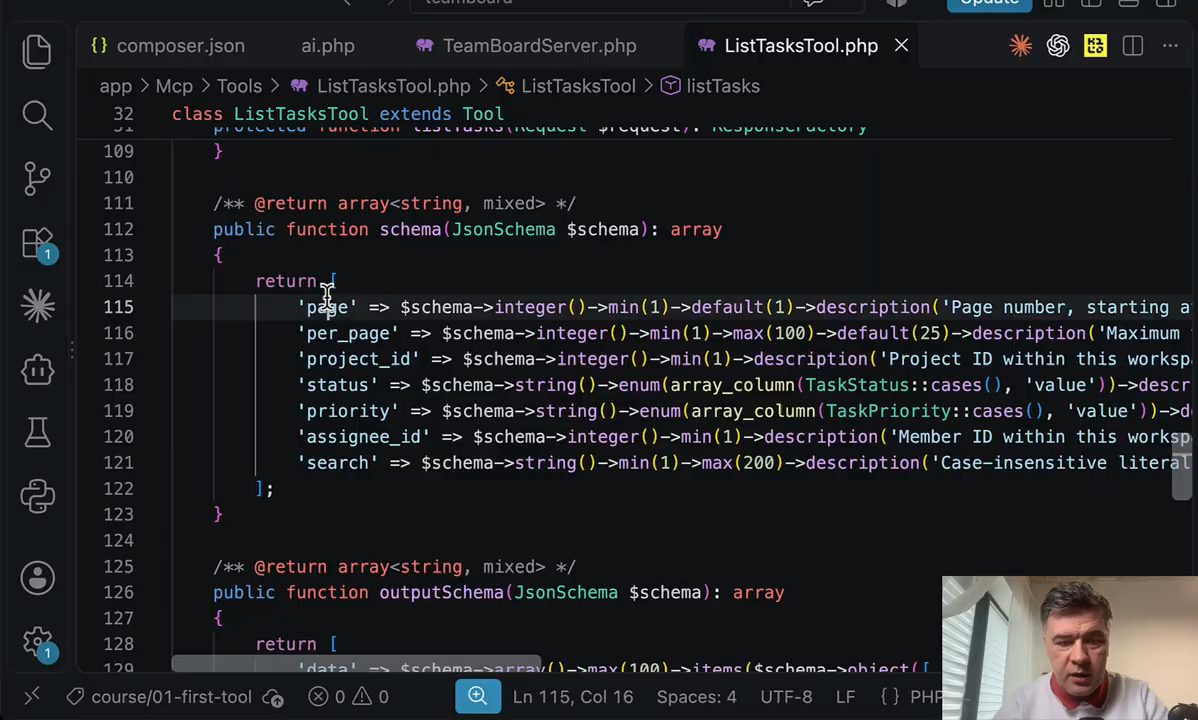Click the blue zoom magnifier in status bar
1198x720 pixels.
coord(478,696)
